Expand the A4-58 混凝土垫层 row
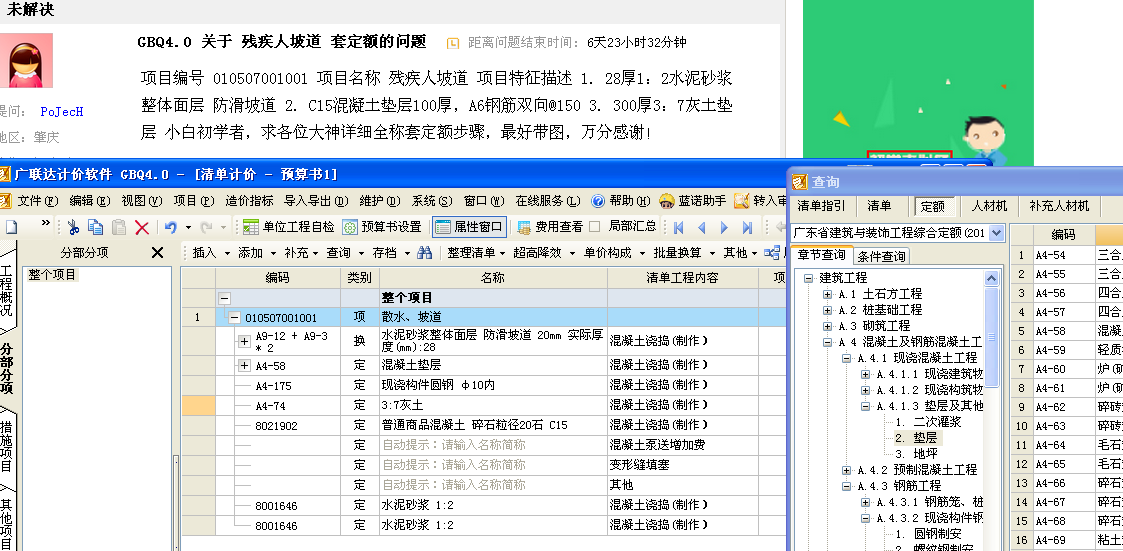Viewport: 1123px width, 551px height. (244, 366)
